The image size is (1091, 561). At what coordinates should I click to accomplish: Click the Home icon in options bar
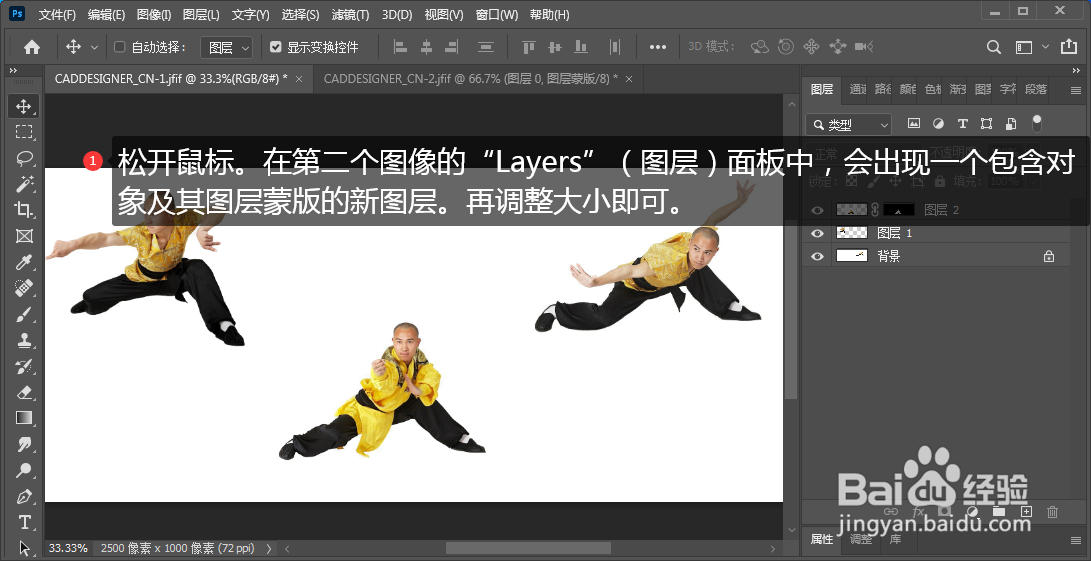32,47
